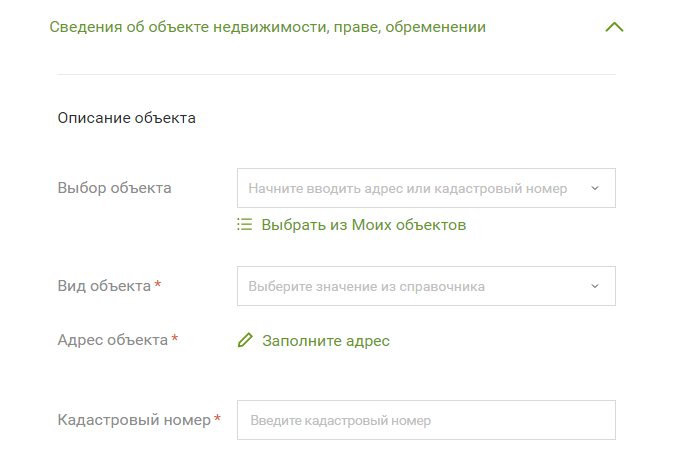Click the "Кадастровый номер" field label
Image resolution: width=679 pixels, height=473 pixels.
pyautogui.click(x=133, y=421)
